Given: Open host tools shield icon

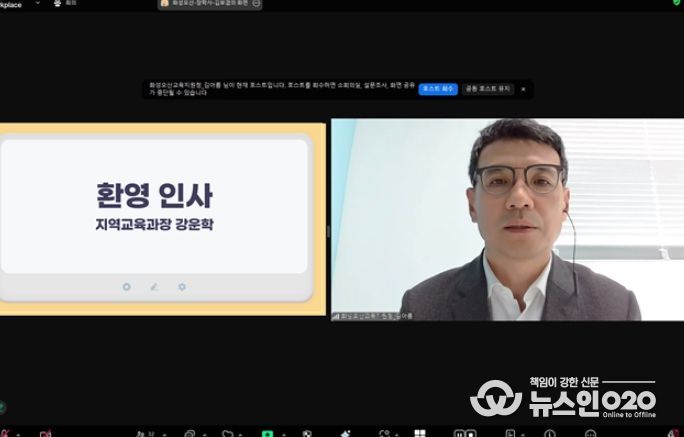Looking at the screenshot, I should 308,434.
